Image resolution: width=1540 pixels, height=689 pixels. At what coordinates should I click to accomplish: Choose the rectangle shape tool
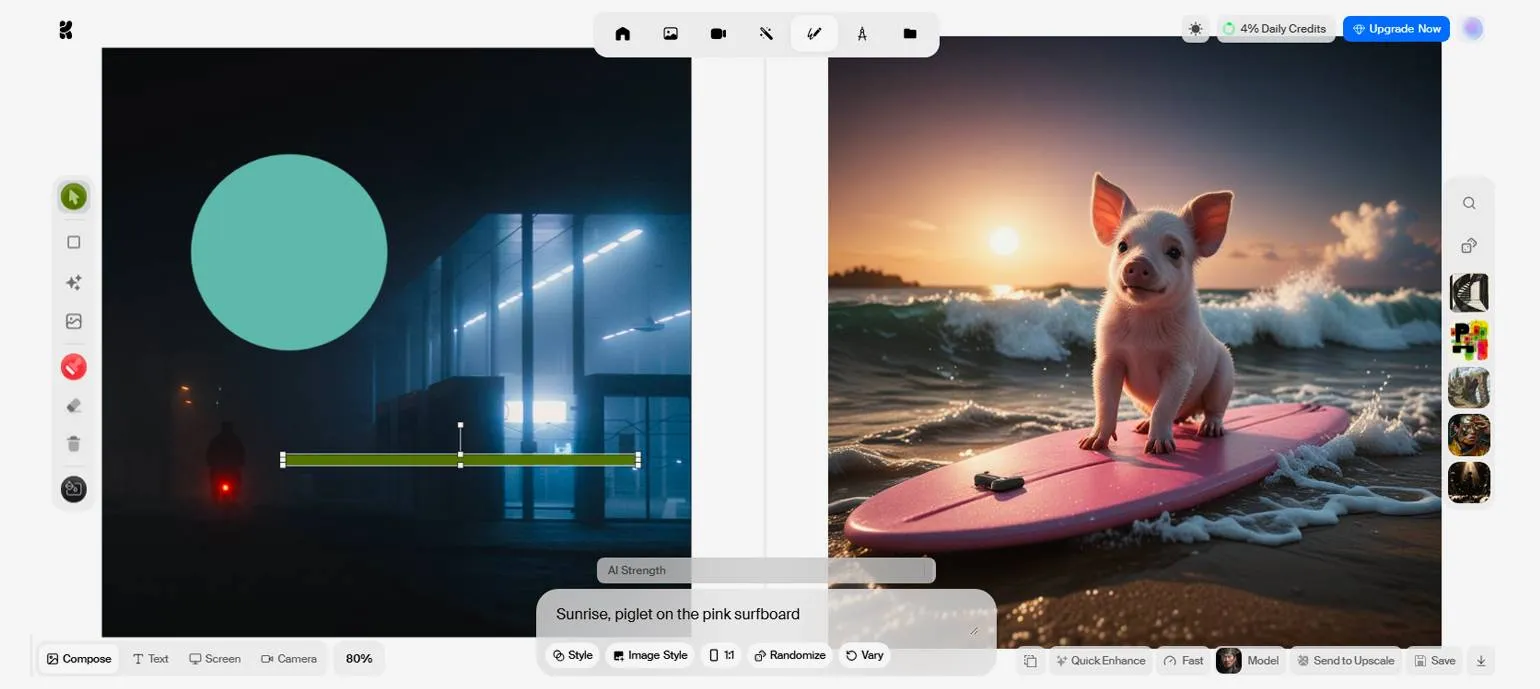coord(73,242)
